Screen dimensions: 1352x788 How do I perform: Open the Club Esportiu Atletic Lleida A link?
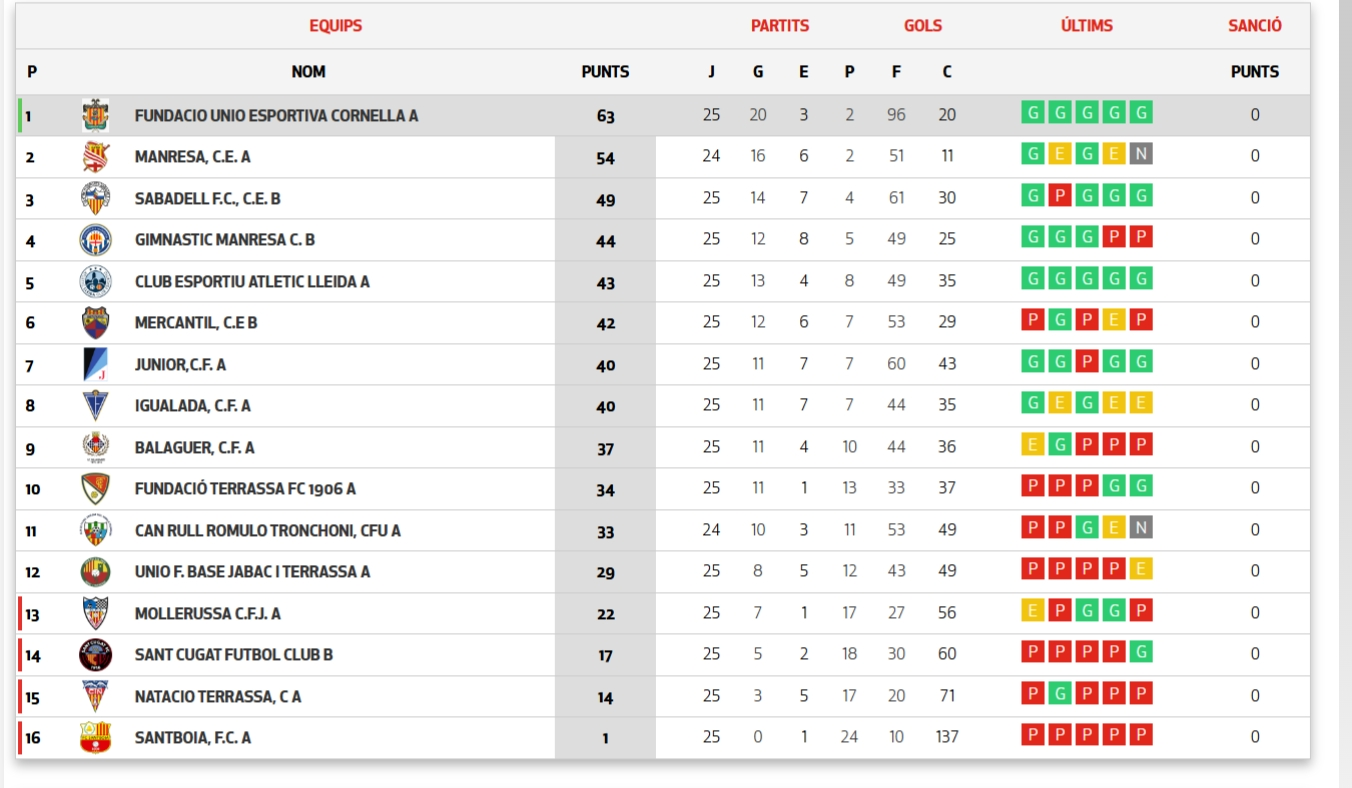[x=252, y=282]
